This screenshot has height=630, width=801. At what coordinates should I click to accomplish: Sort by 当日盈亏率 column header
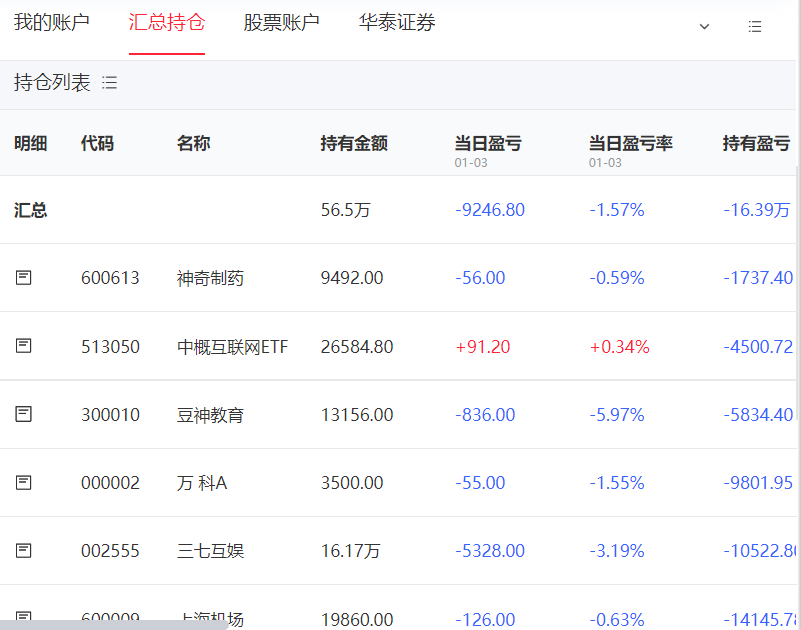(630, 144)
